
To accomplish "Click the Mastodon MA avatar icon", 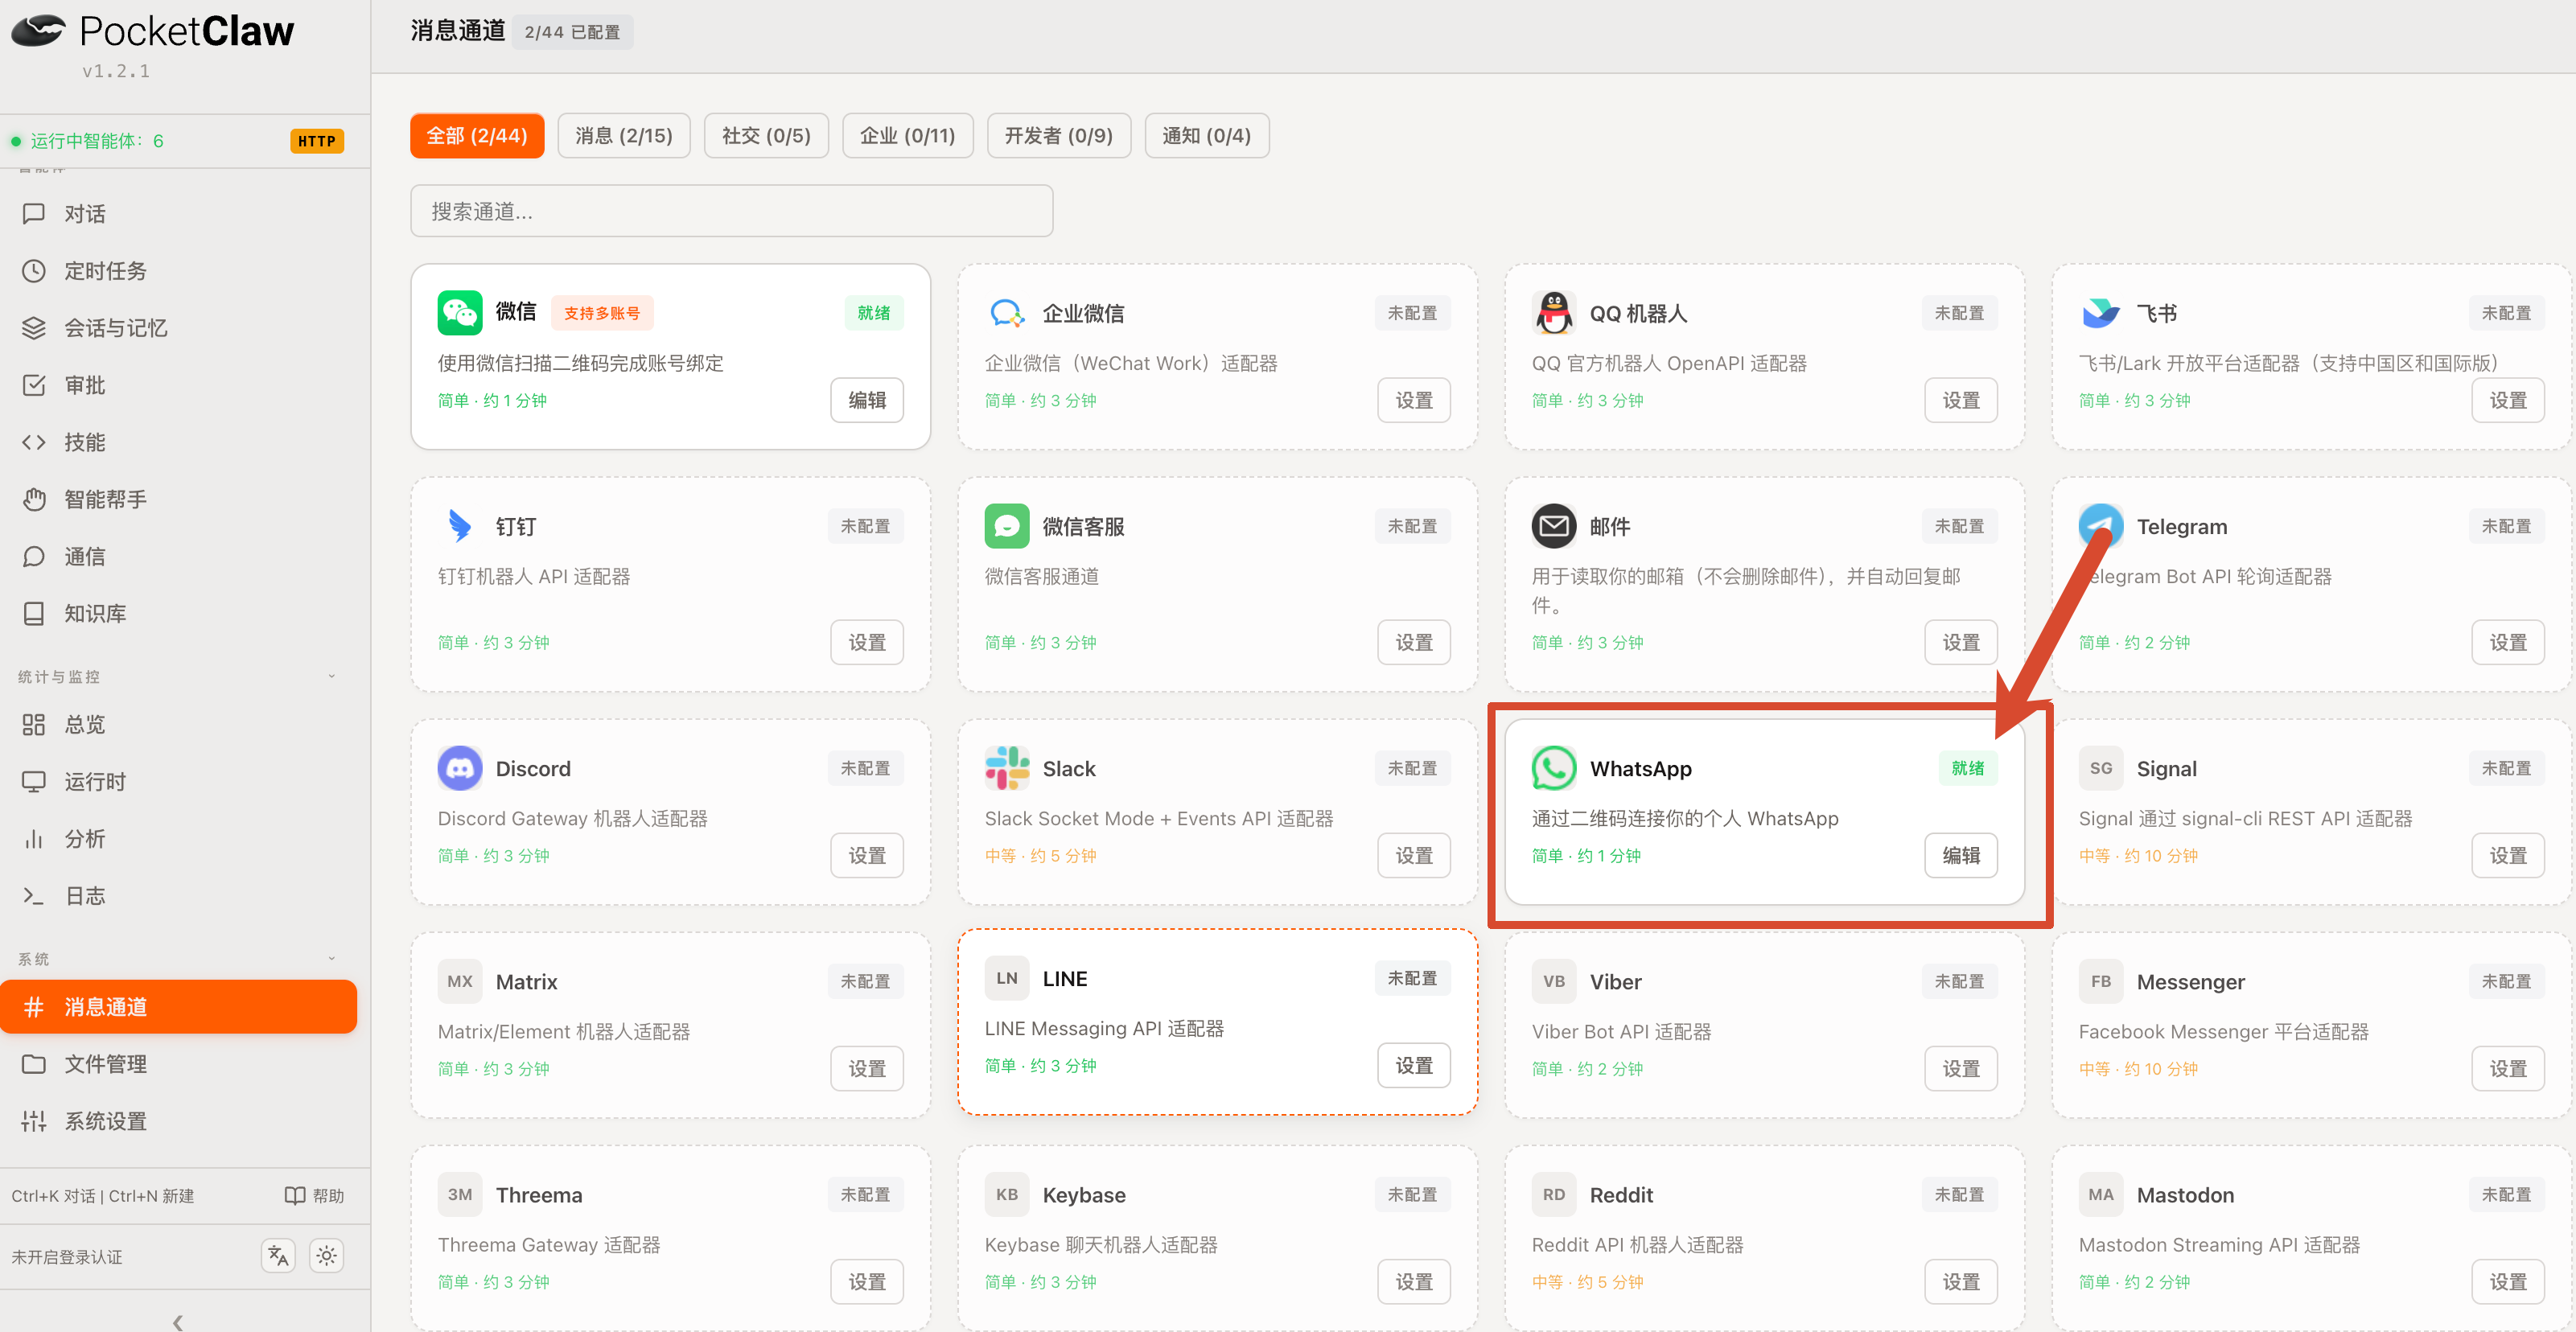I will [x=2100, y=1194].
